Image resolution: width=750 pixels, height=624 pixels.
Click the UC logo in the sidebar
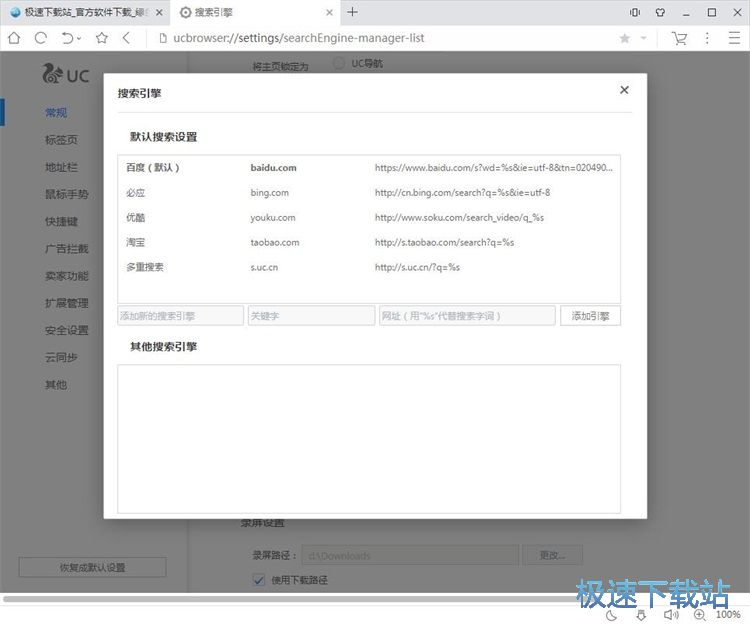click(x=66, y=75)
